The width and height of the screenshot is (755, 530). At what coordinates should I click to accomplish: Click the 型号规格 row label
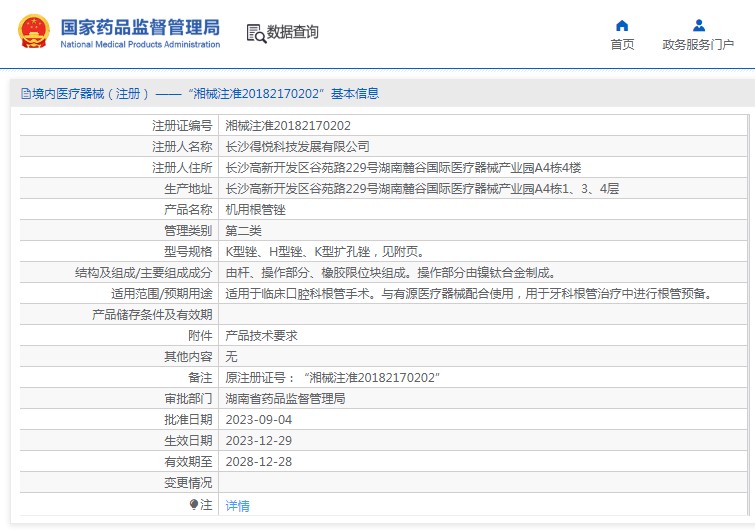(188, 252)
